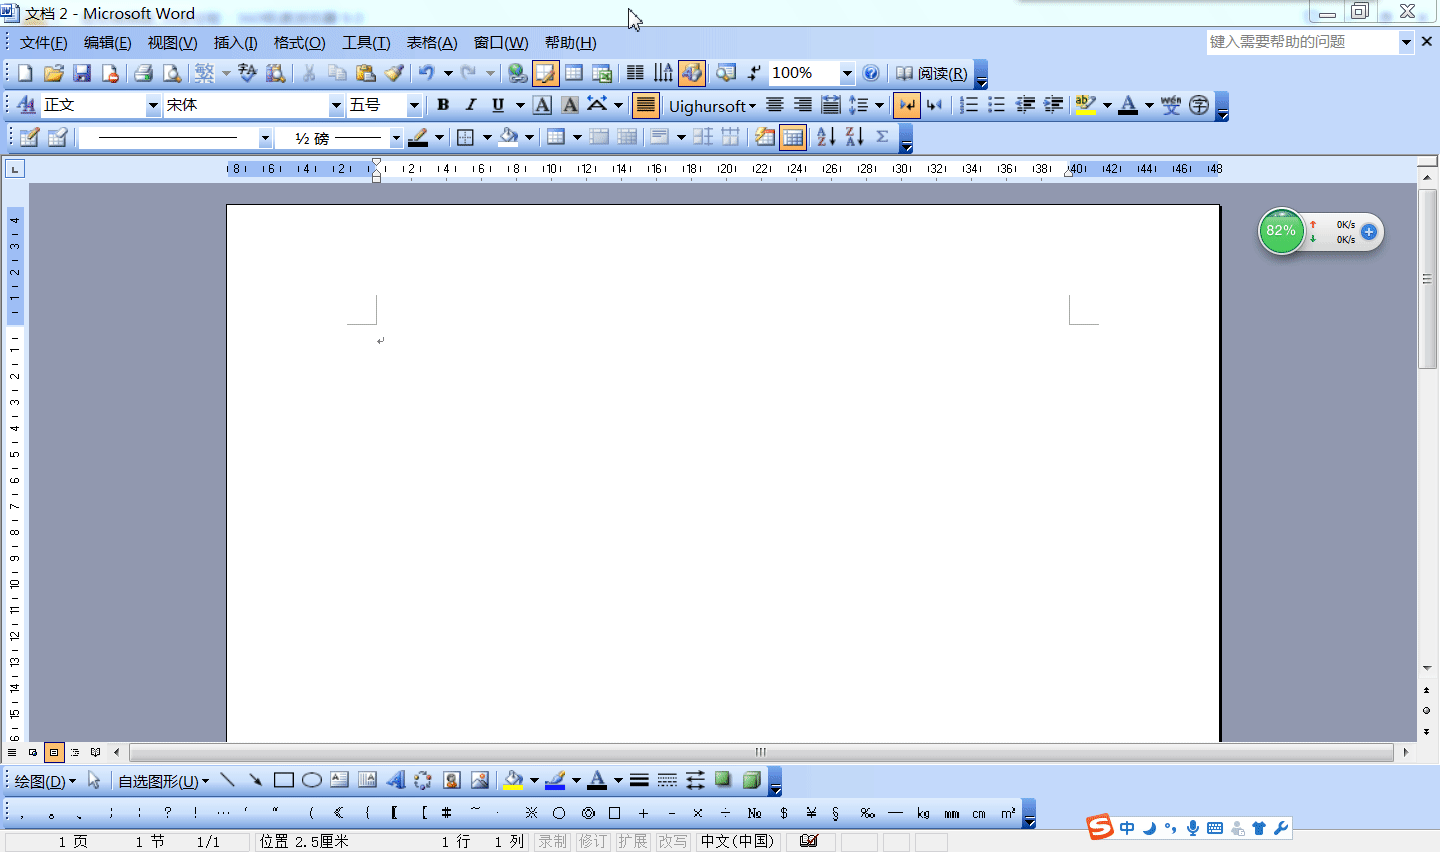Click the font color A button
The height and width of the screenshot is (852, 1440).
point(1128,105)
